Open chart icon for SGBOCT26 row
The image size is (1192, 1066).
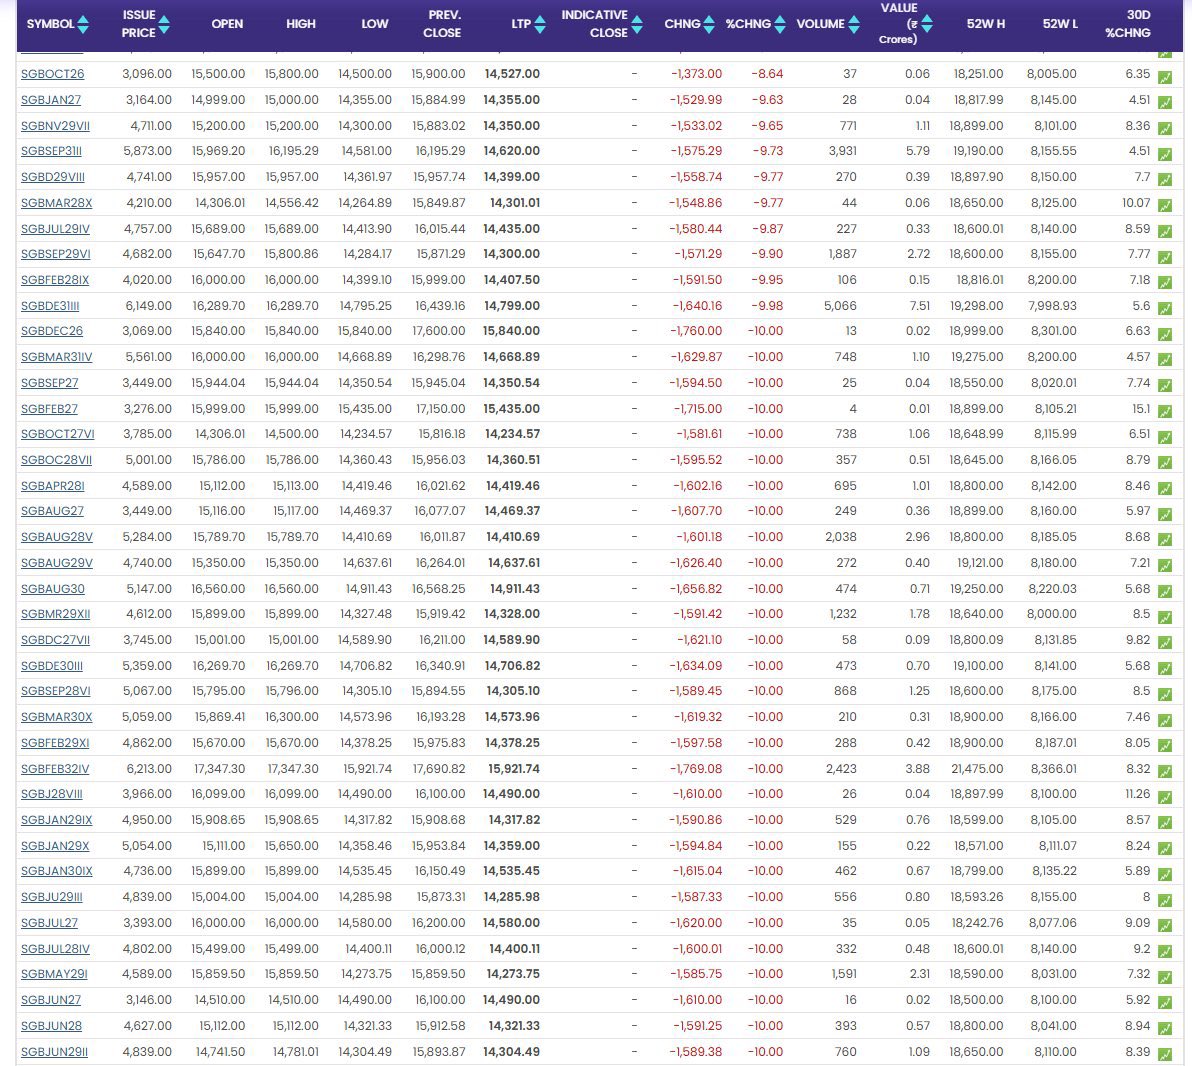[1165, 78]
